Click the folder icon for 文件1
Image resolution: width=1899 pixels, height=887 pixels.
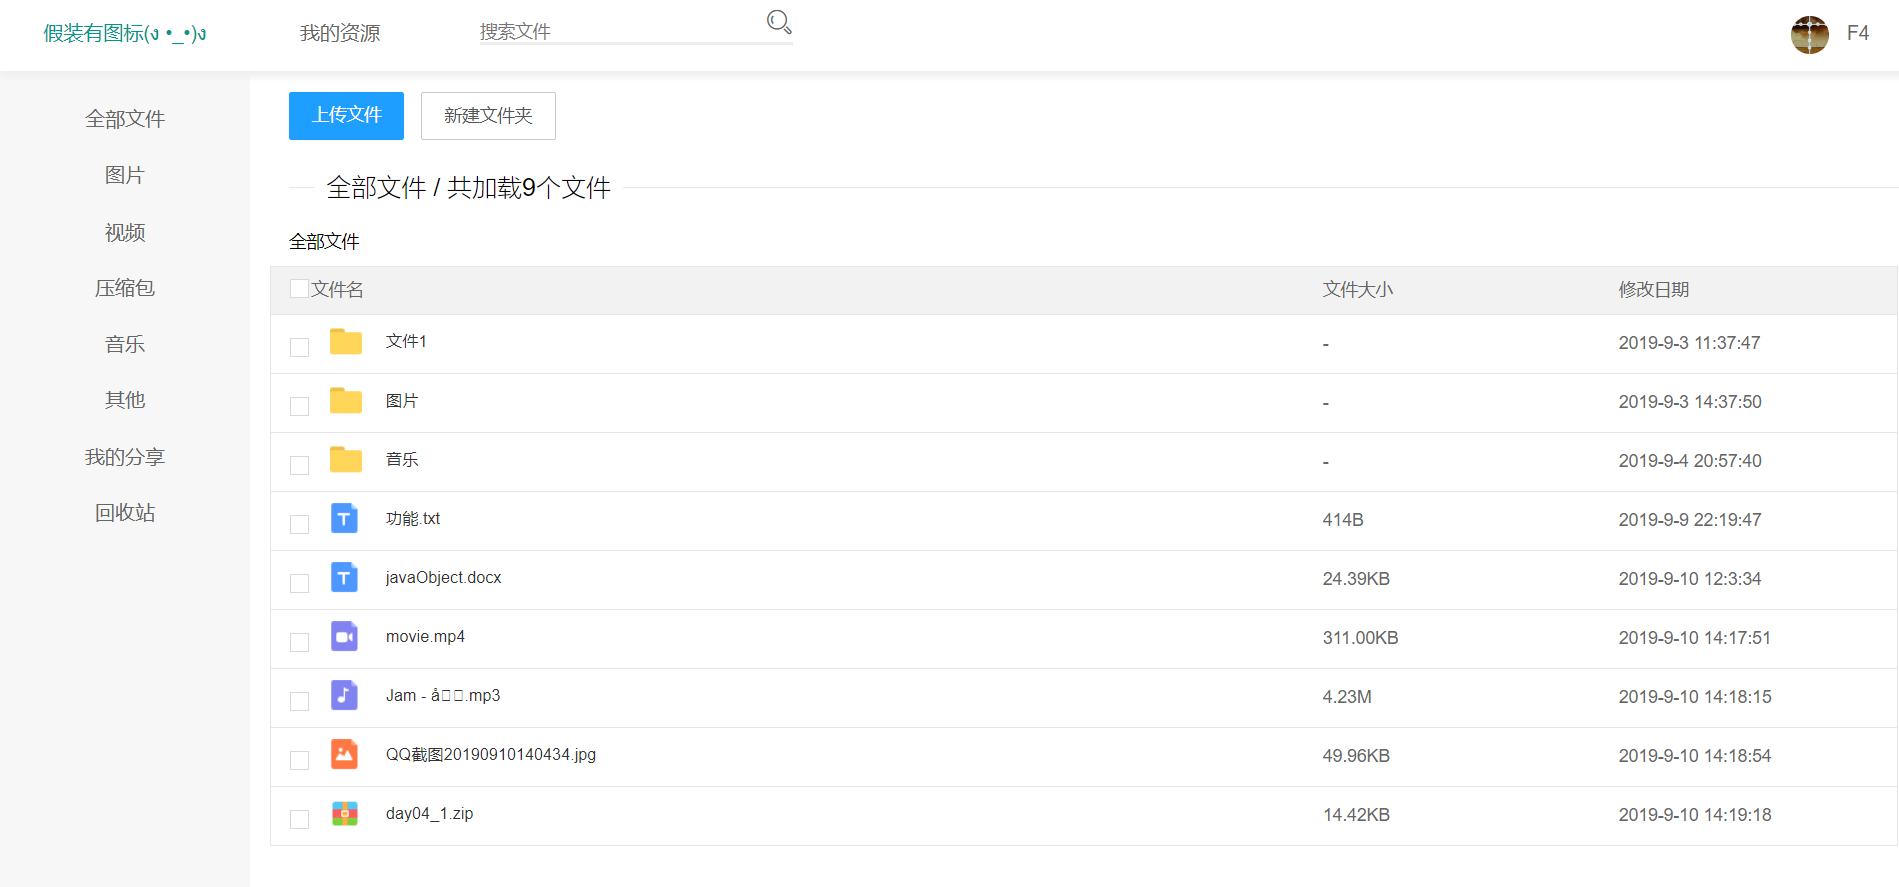click(346, 342)
